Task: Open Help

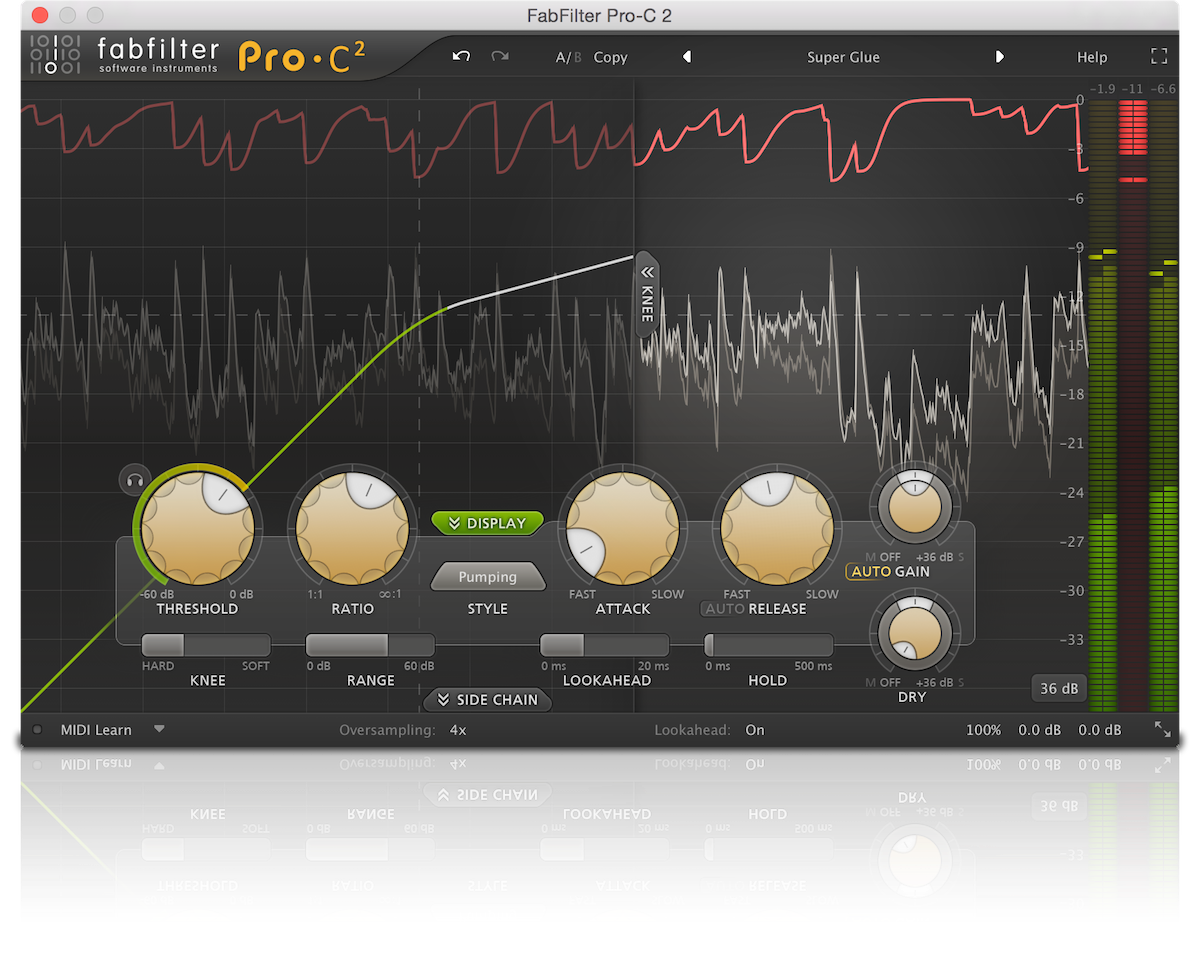Action: point(1092,57)
